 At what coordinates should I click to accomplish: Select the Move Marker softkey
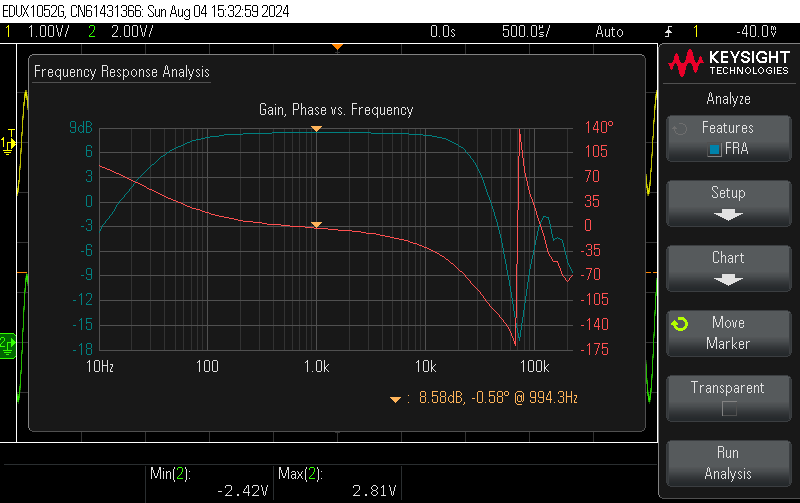pos(729,333)
